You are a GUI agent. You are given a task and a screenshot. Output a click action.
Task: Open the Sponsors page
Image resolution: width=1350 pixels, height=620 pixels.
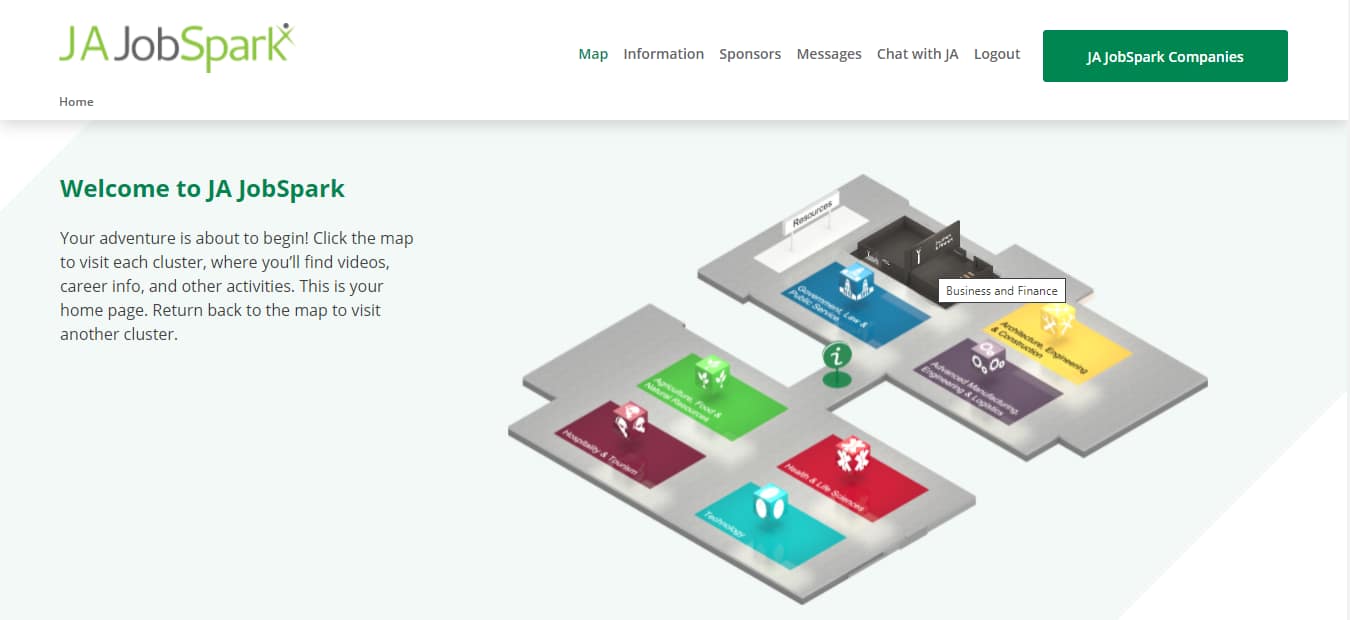[x=750, y=54]
